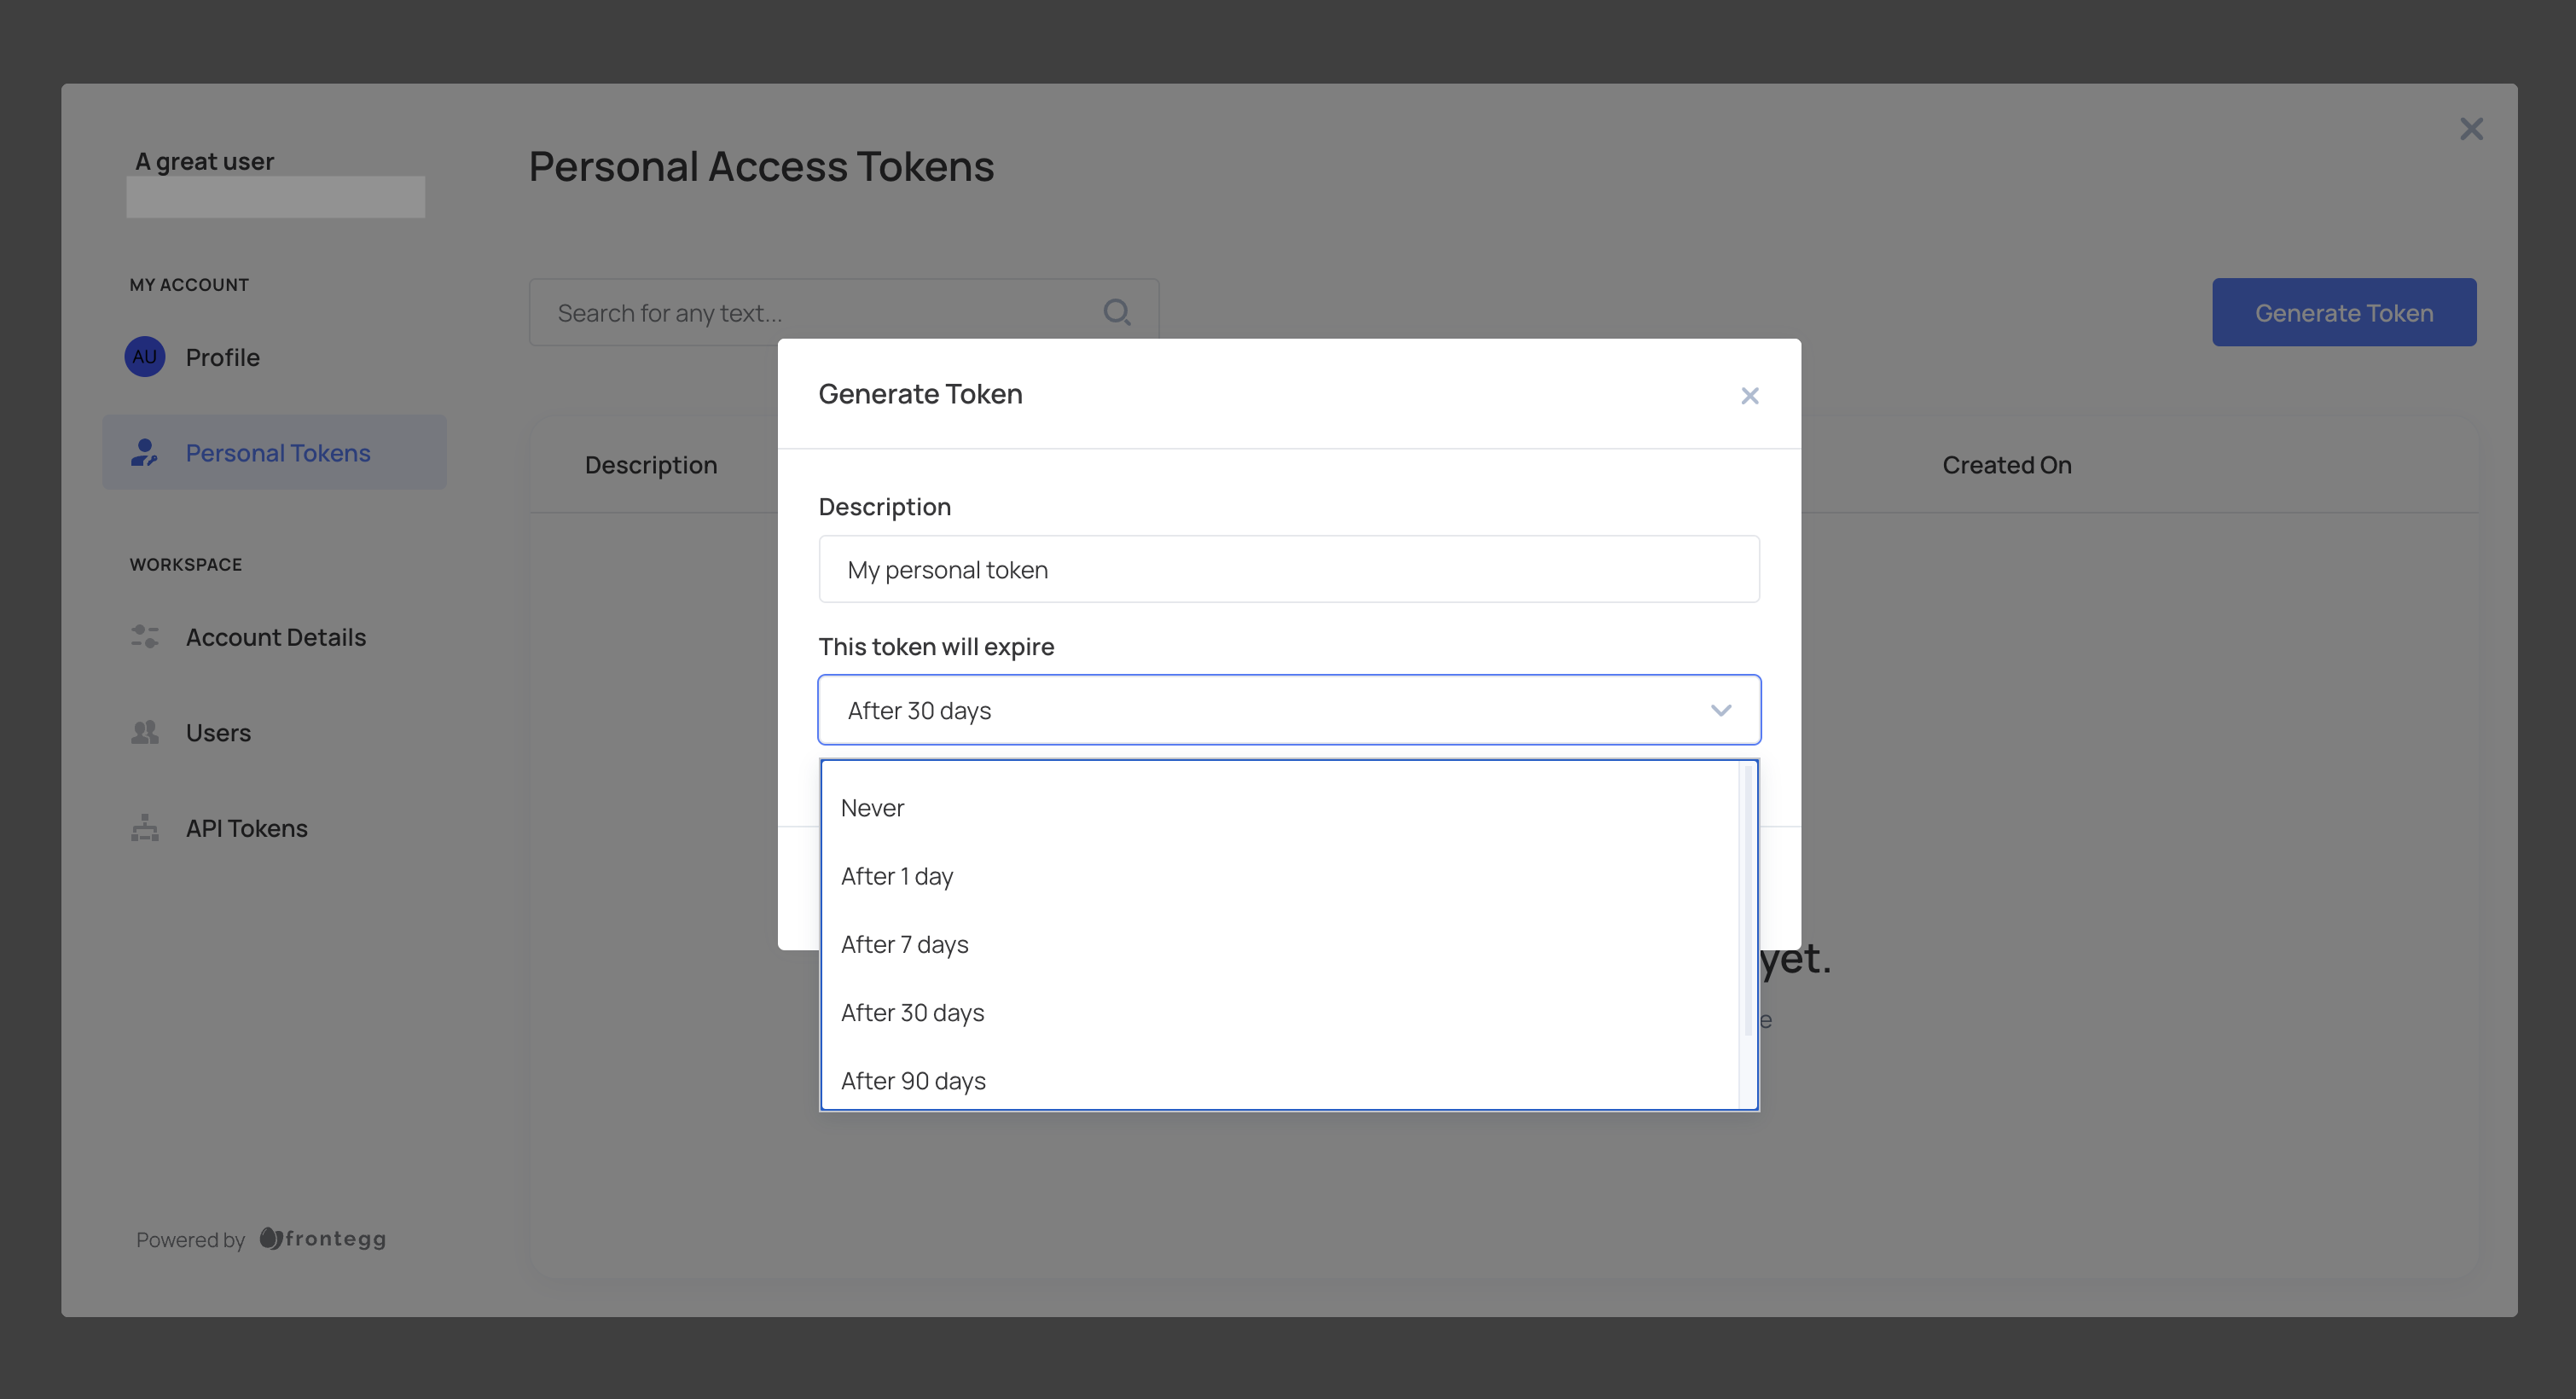Image resolution: width=2576 pixels, height=1399 pixels.
Task: Click the API Tokens hierarchy icon
Action: pyautogui.click(x=144, y=828)
